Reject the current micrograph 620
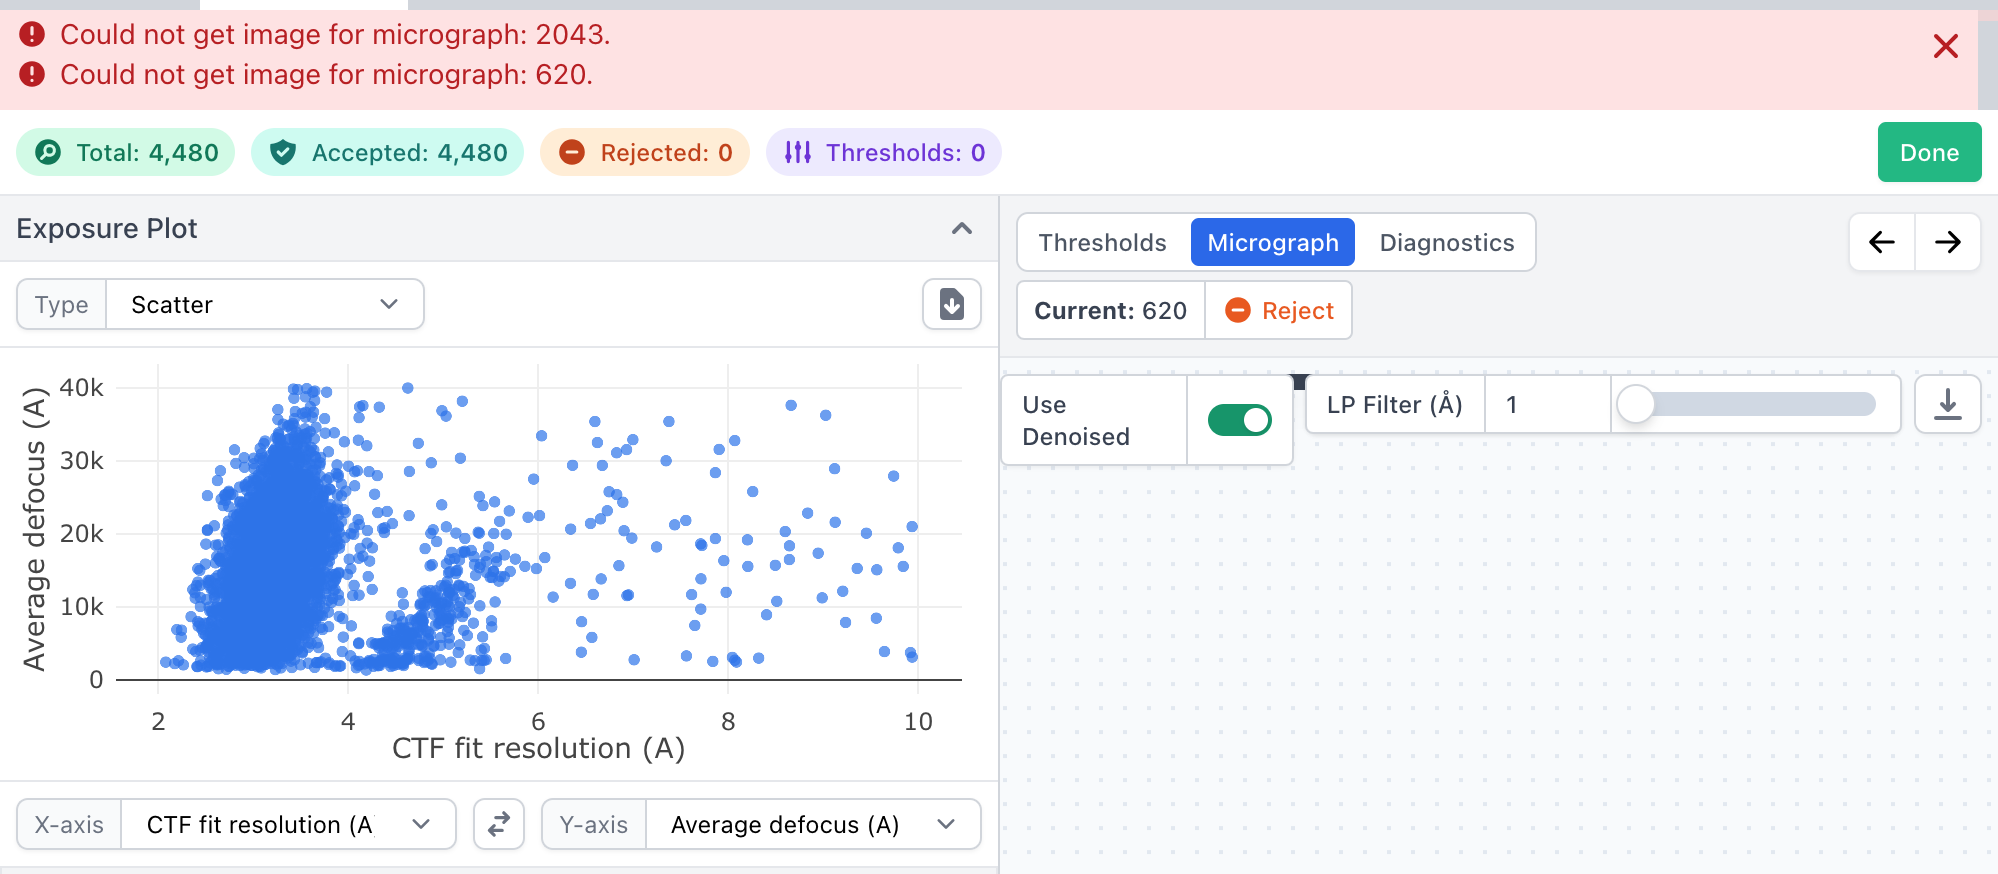 [x=1279, y=310]
